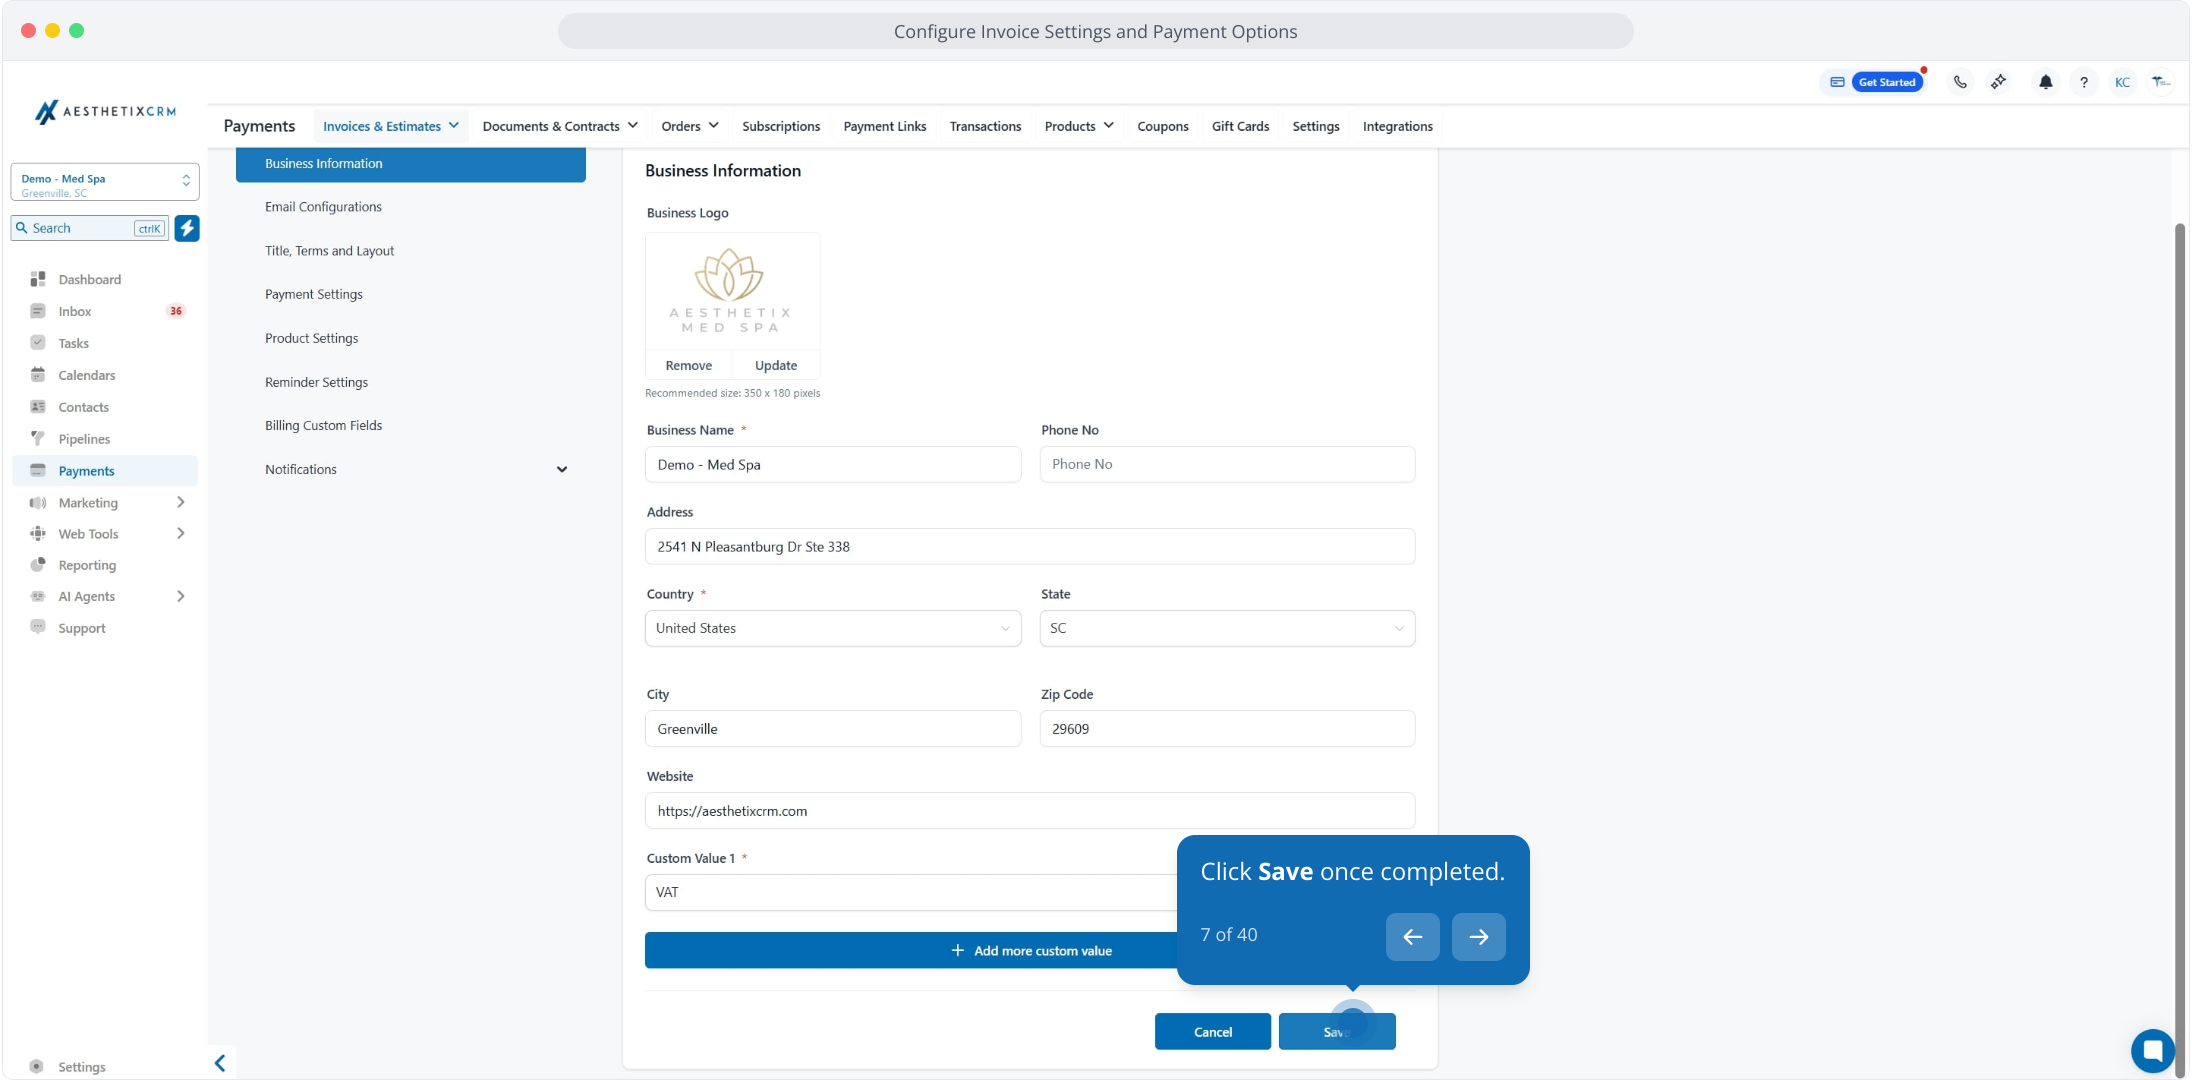
Task: Go to next tour step arrow
Action: point(1478,937)
